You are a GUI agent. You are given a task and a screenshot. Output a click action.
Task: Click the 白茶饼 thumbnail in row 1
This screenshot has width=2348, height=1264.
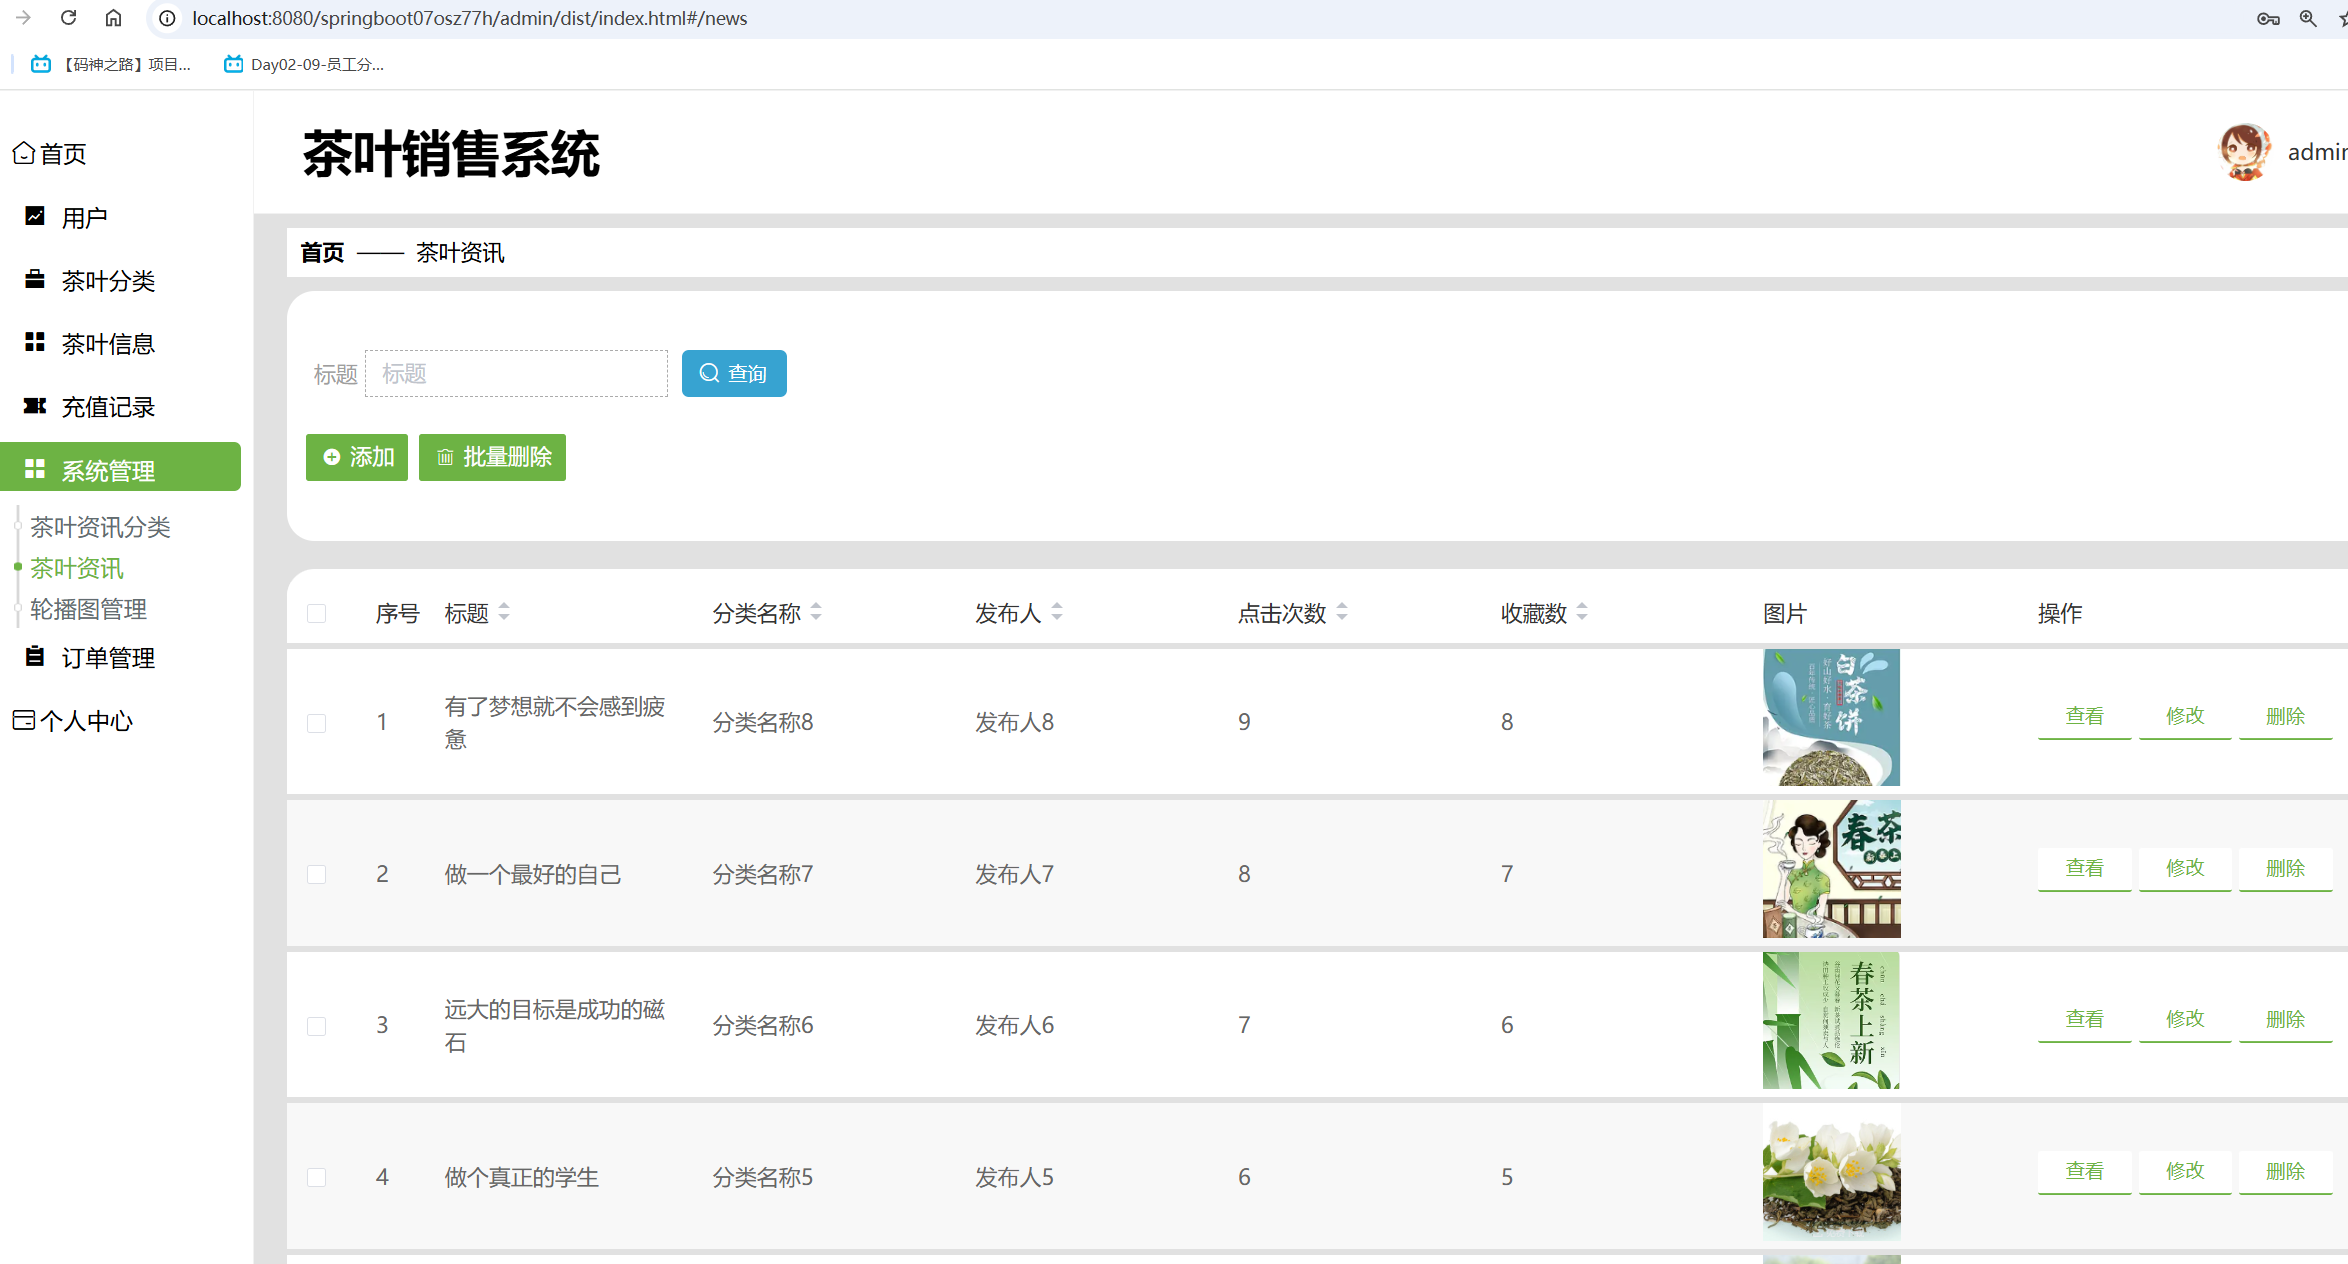[1830, 718]
